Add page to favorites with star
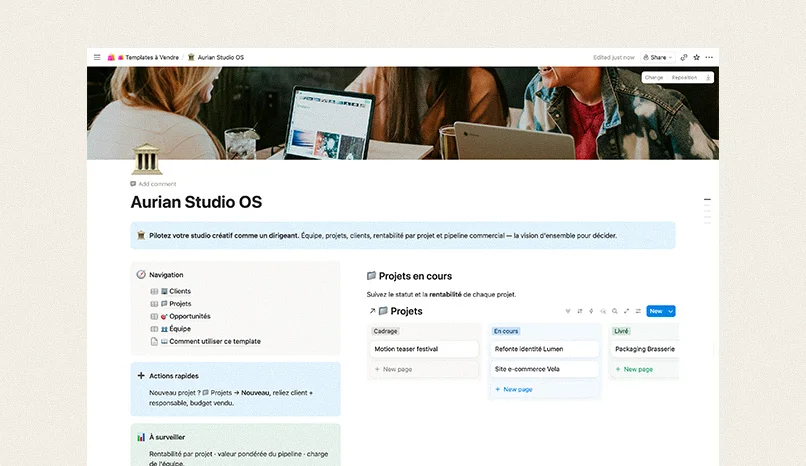806x466 pixels. coord(697,58)
